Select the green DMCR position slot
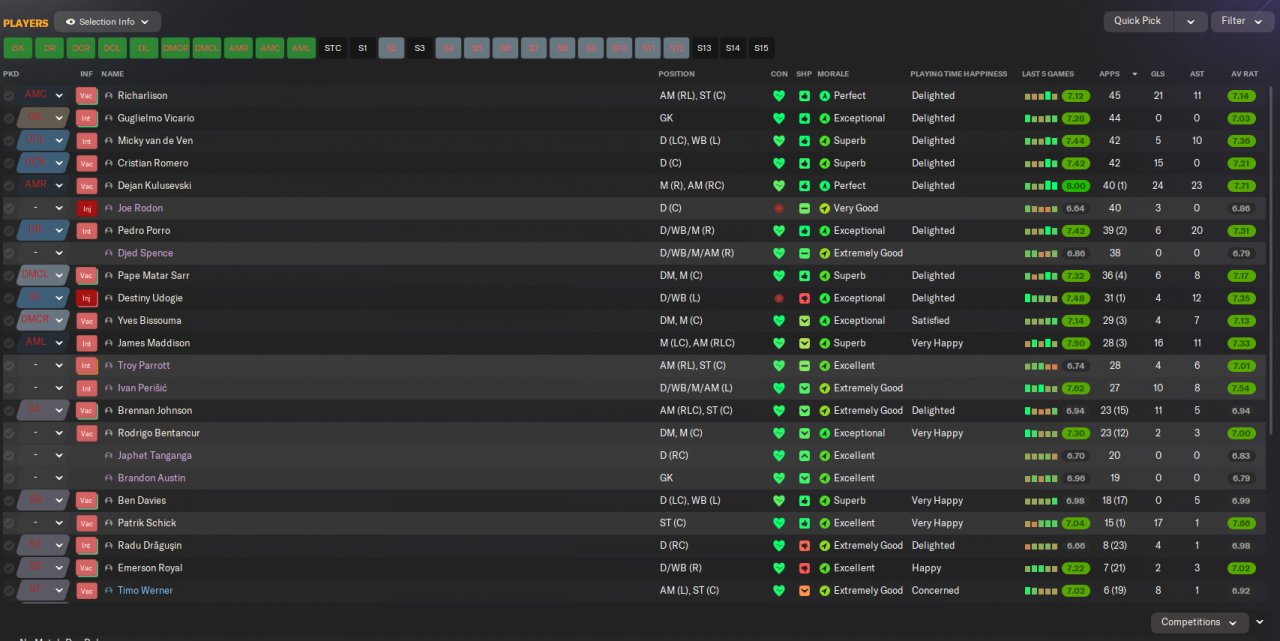Viewport: 1280px width, 641px height. click(x=175, y=48)
